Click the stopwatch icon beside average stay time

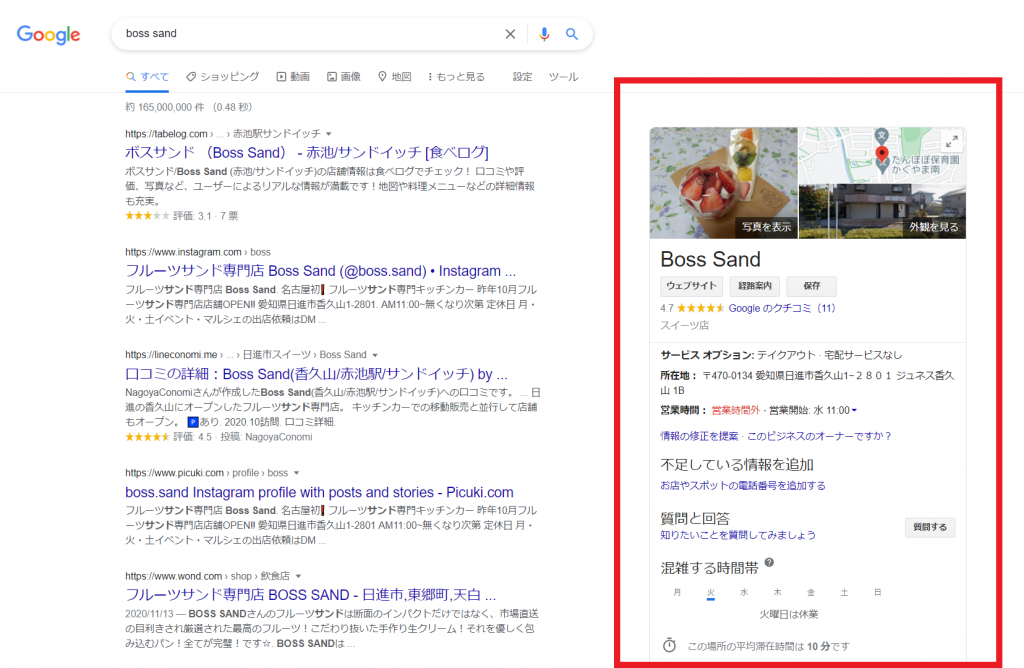(x=669, y=645)
